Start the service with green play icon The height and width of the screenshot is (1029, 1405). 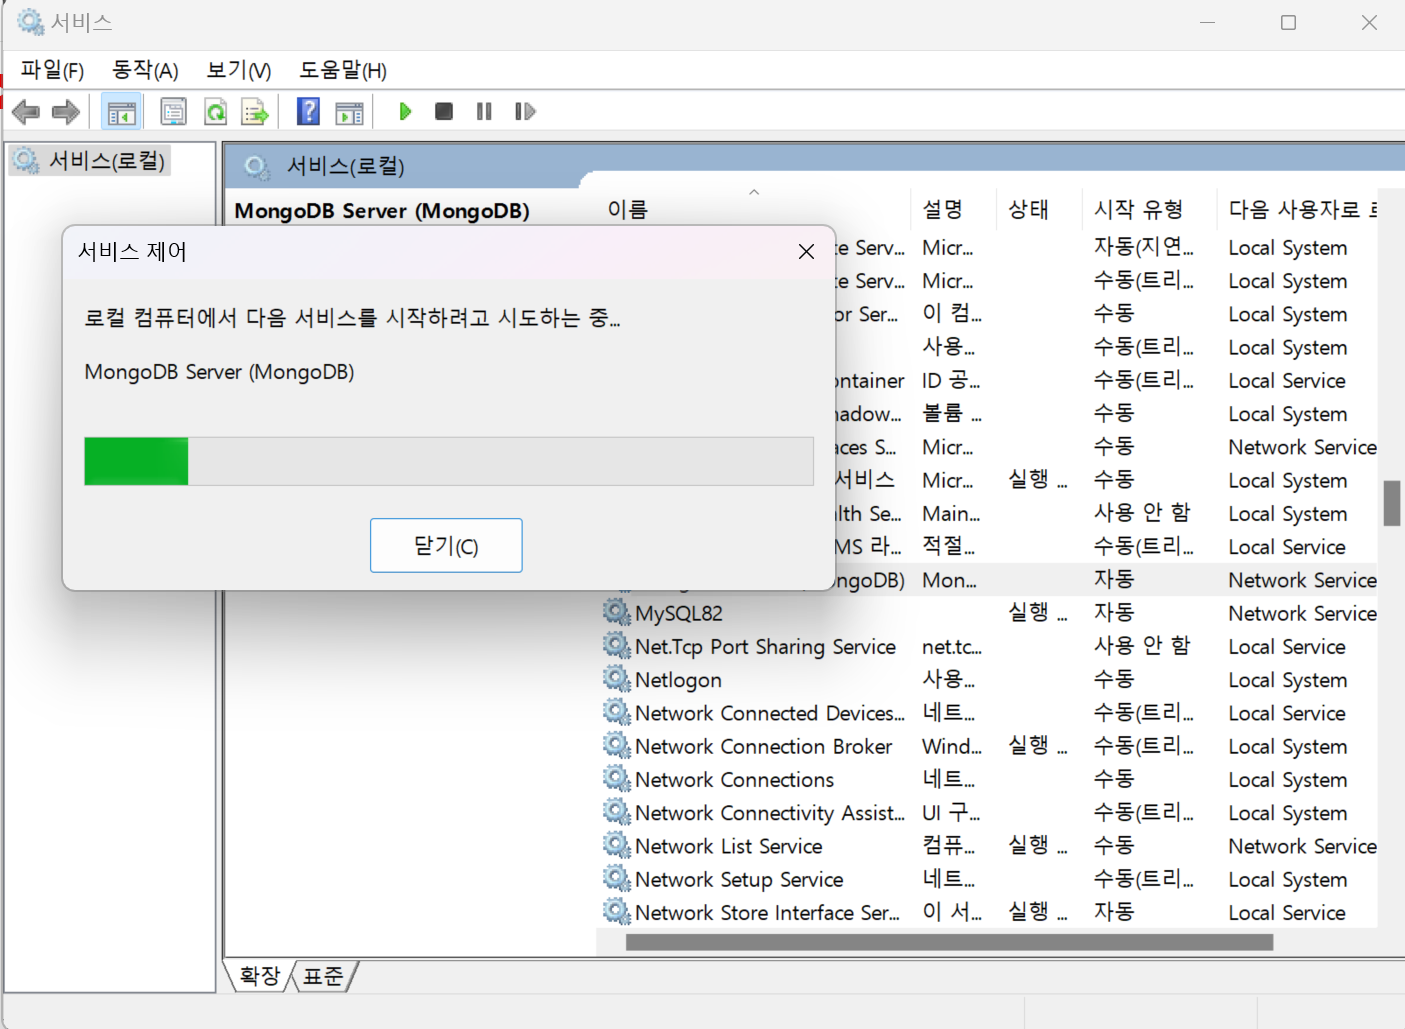[405, 111]
